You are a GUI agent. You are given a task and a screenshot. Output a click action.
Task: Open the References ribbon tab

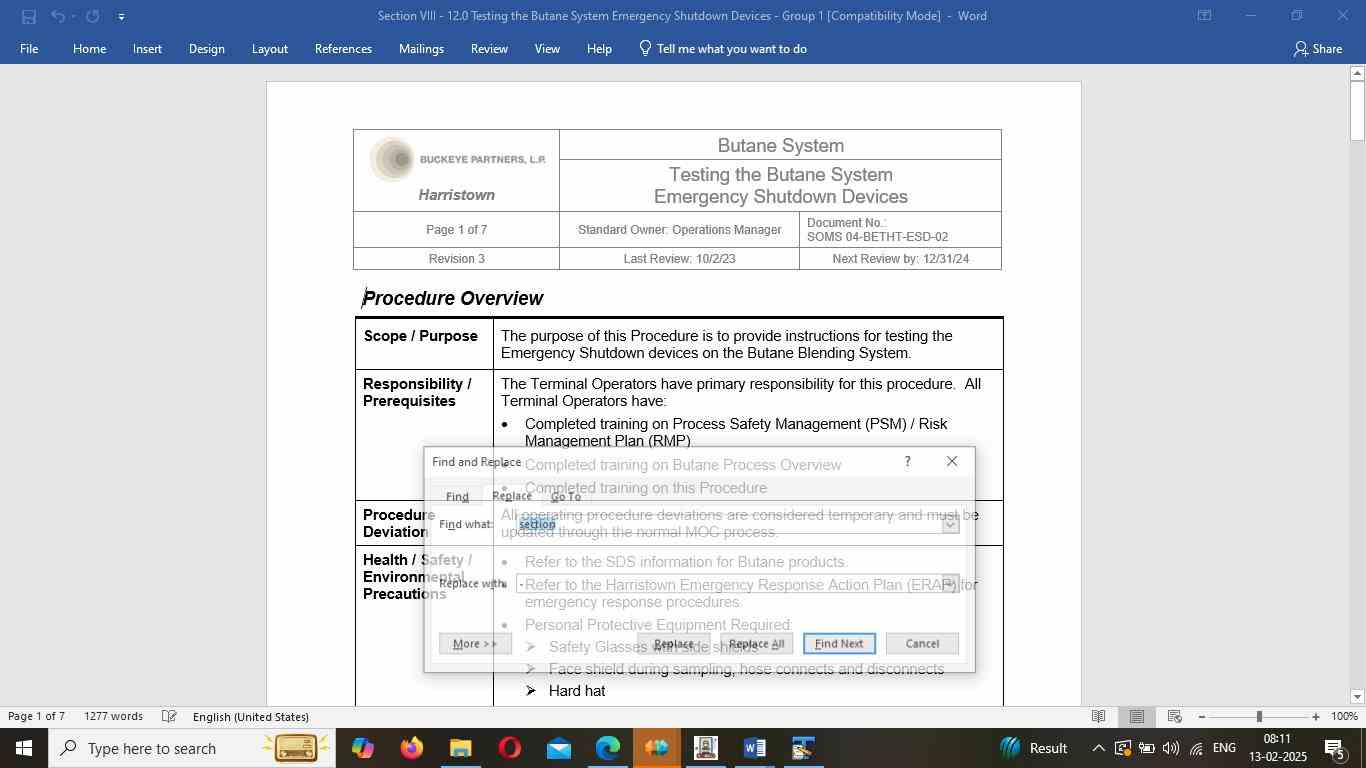click(343, 48)
